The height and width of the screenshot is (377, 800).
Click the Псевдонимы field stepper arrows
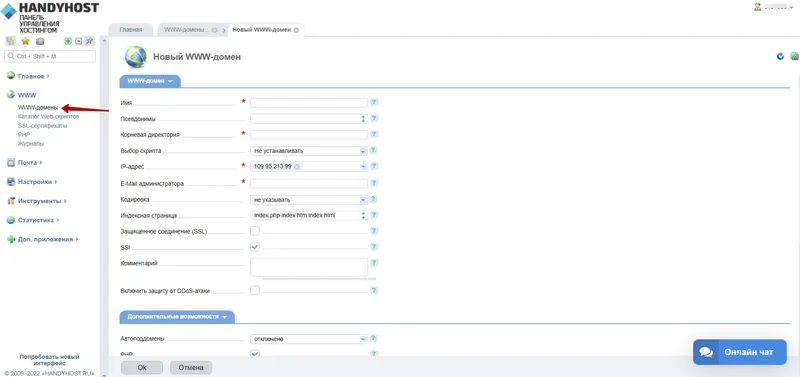[x=363, y=118]
